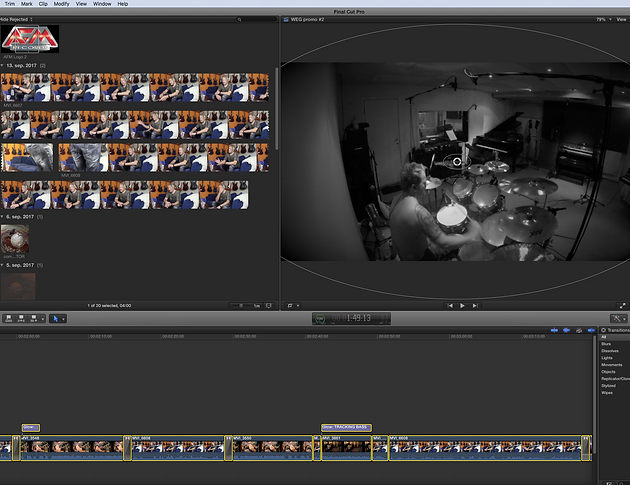Go to next edit point

click(x=475, y=306)
